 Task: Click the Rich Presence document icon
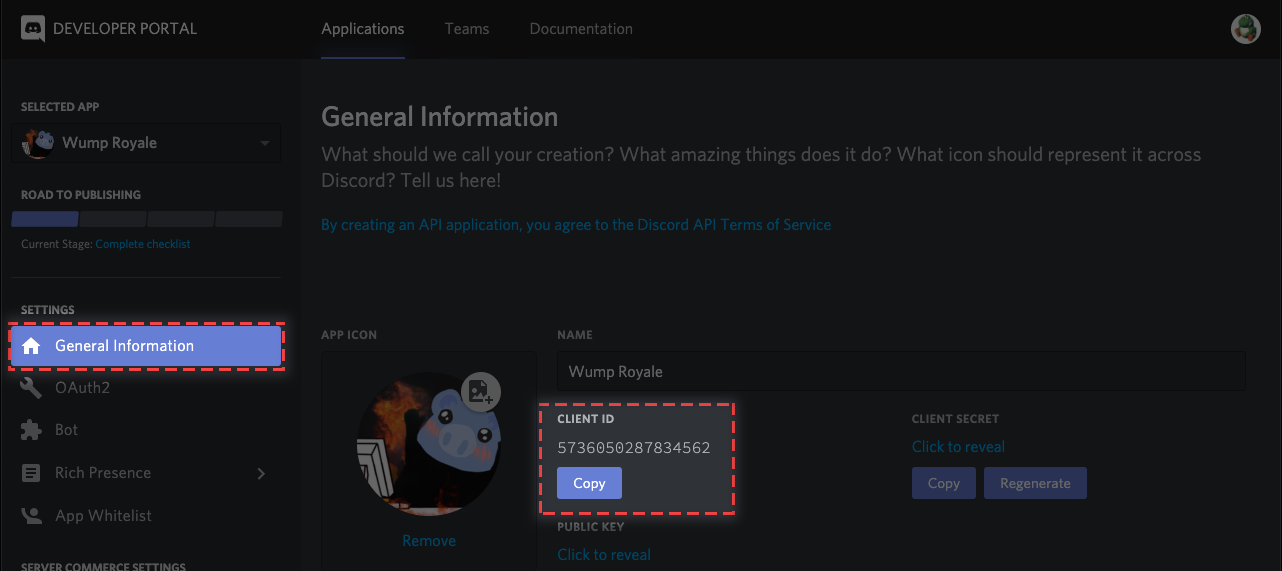click(x=31, y=473)
